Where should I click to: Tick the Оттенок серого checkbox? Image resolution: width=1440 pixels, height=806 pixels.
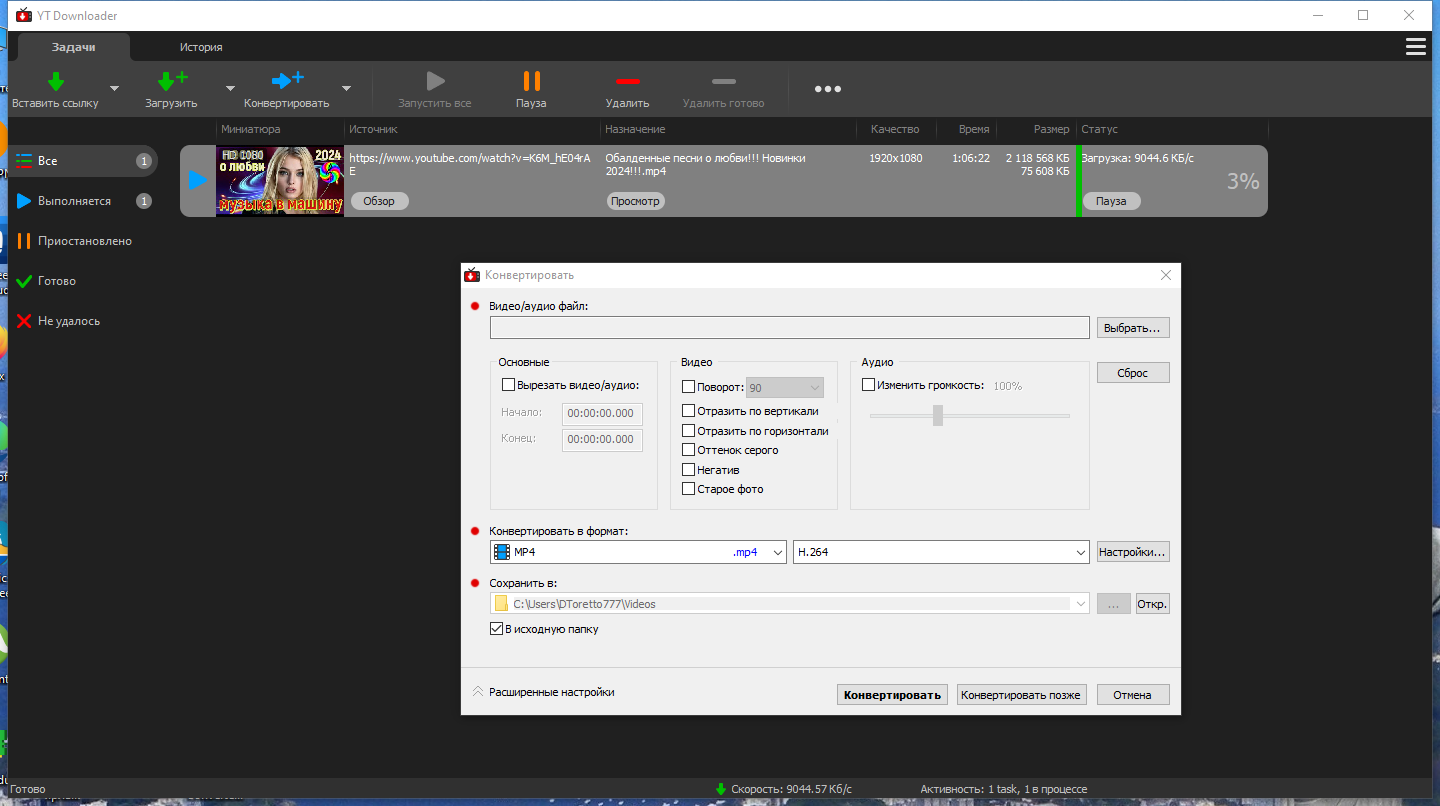coord(688,450)
